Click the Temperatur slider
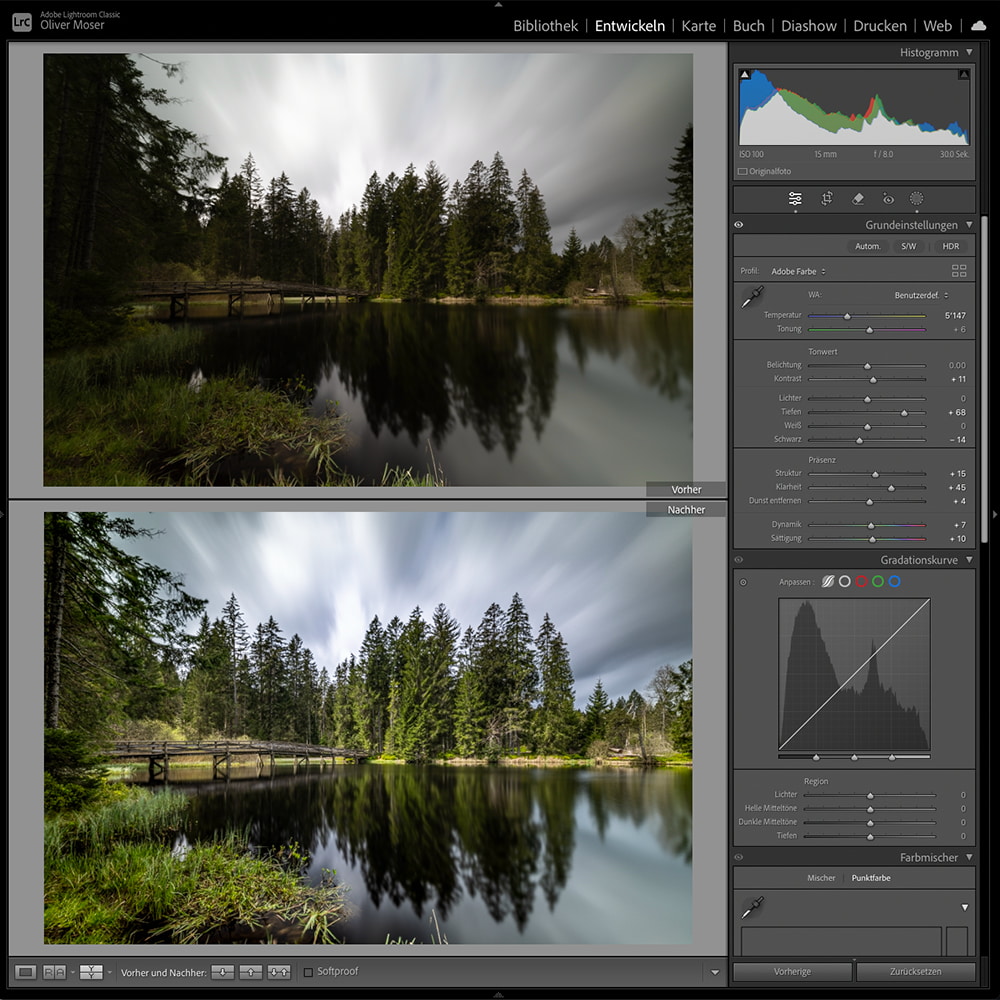This screenshot has width=1000, height=1000. (866, 316)
